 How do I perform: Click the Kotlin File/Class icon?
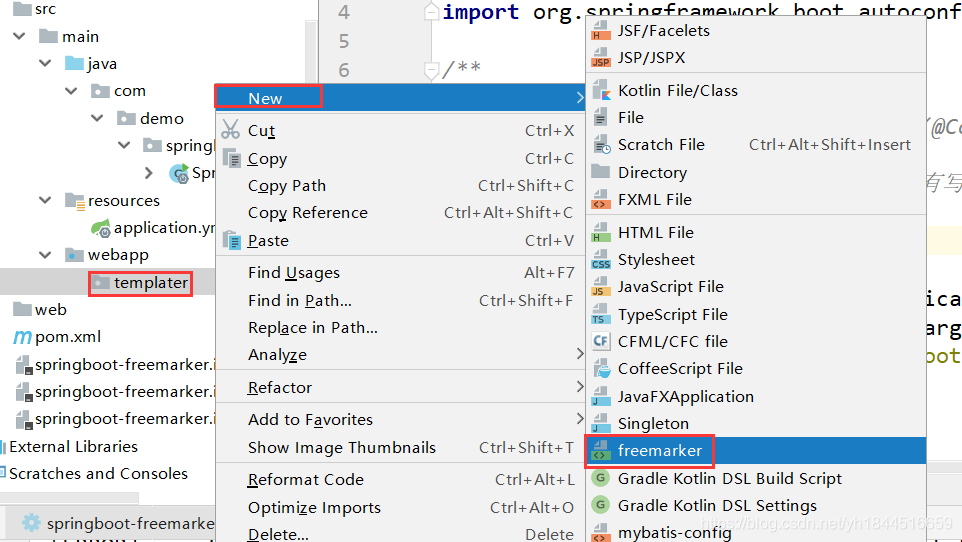click(601, 91)
